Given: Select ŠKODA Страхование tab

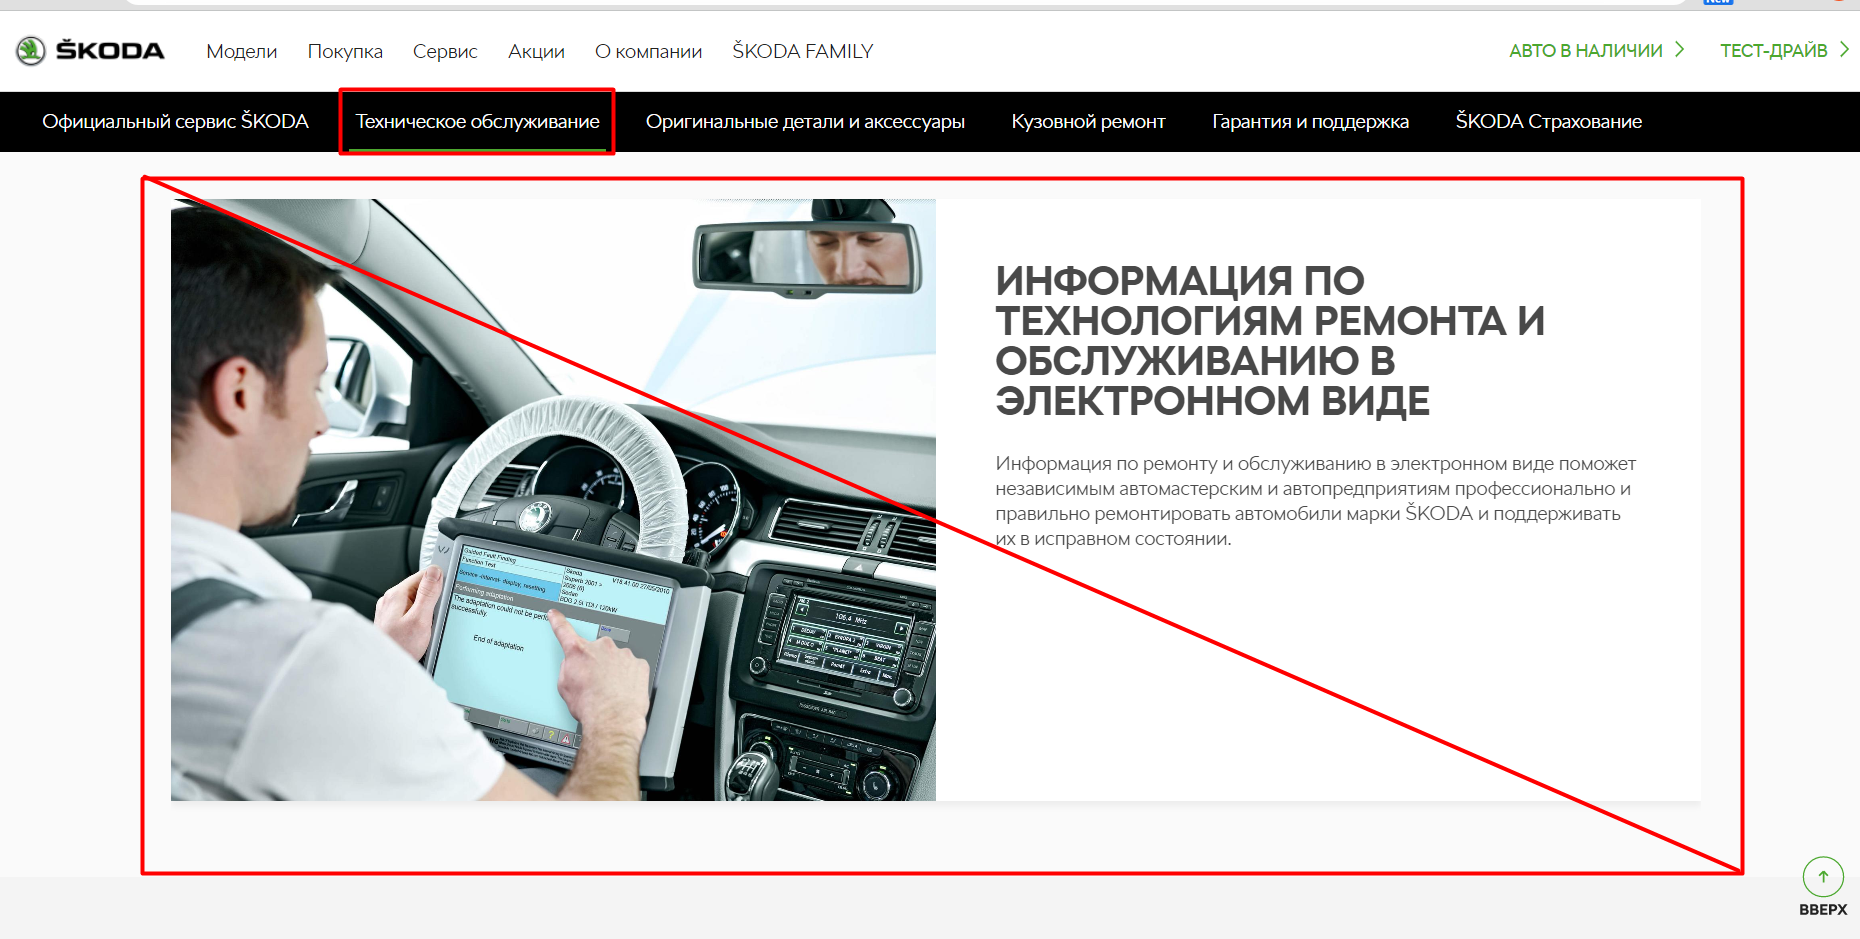Looking at the screenshot, I should (x=1548, y=121).
